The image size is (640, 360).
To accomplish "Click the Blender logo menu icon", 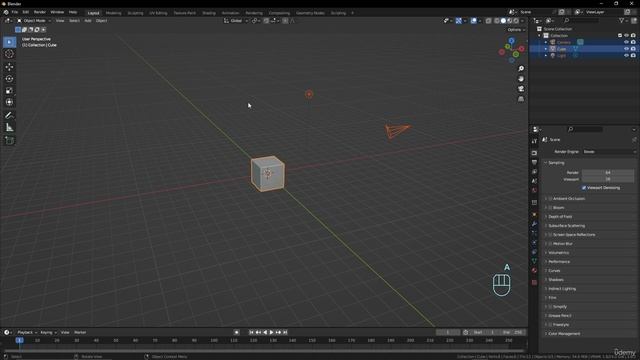I will (x=6, y=12).
